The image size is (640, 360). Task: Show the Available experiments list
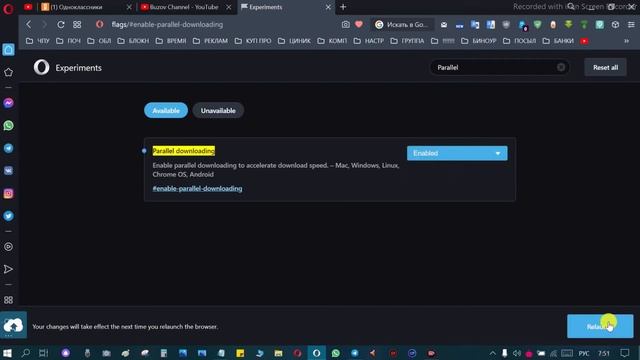166,110
